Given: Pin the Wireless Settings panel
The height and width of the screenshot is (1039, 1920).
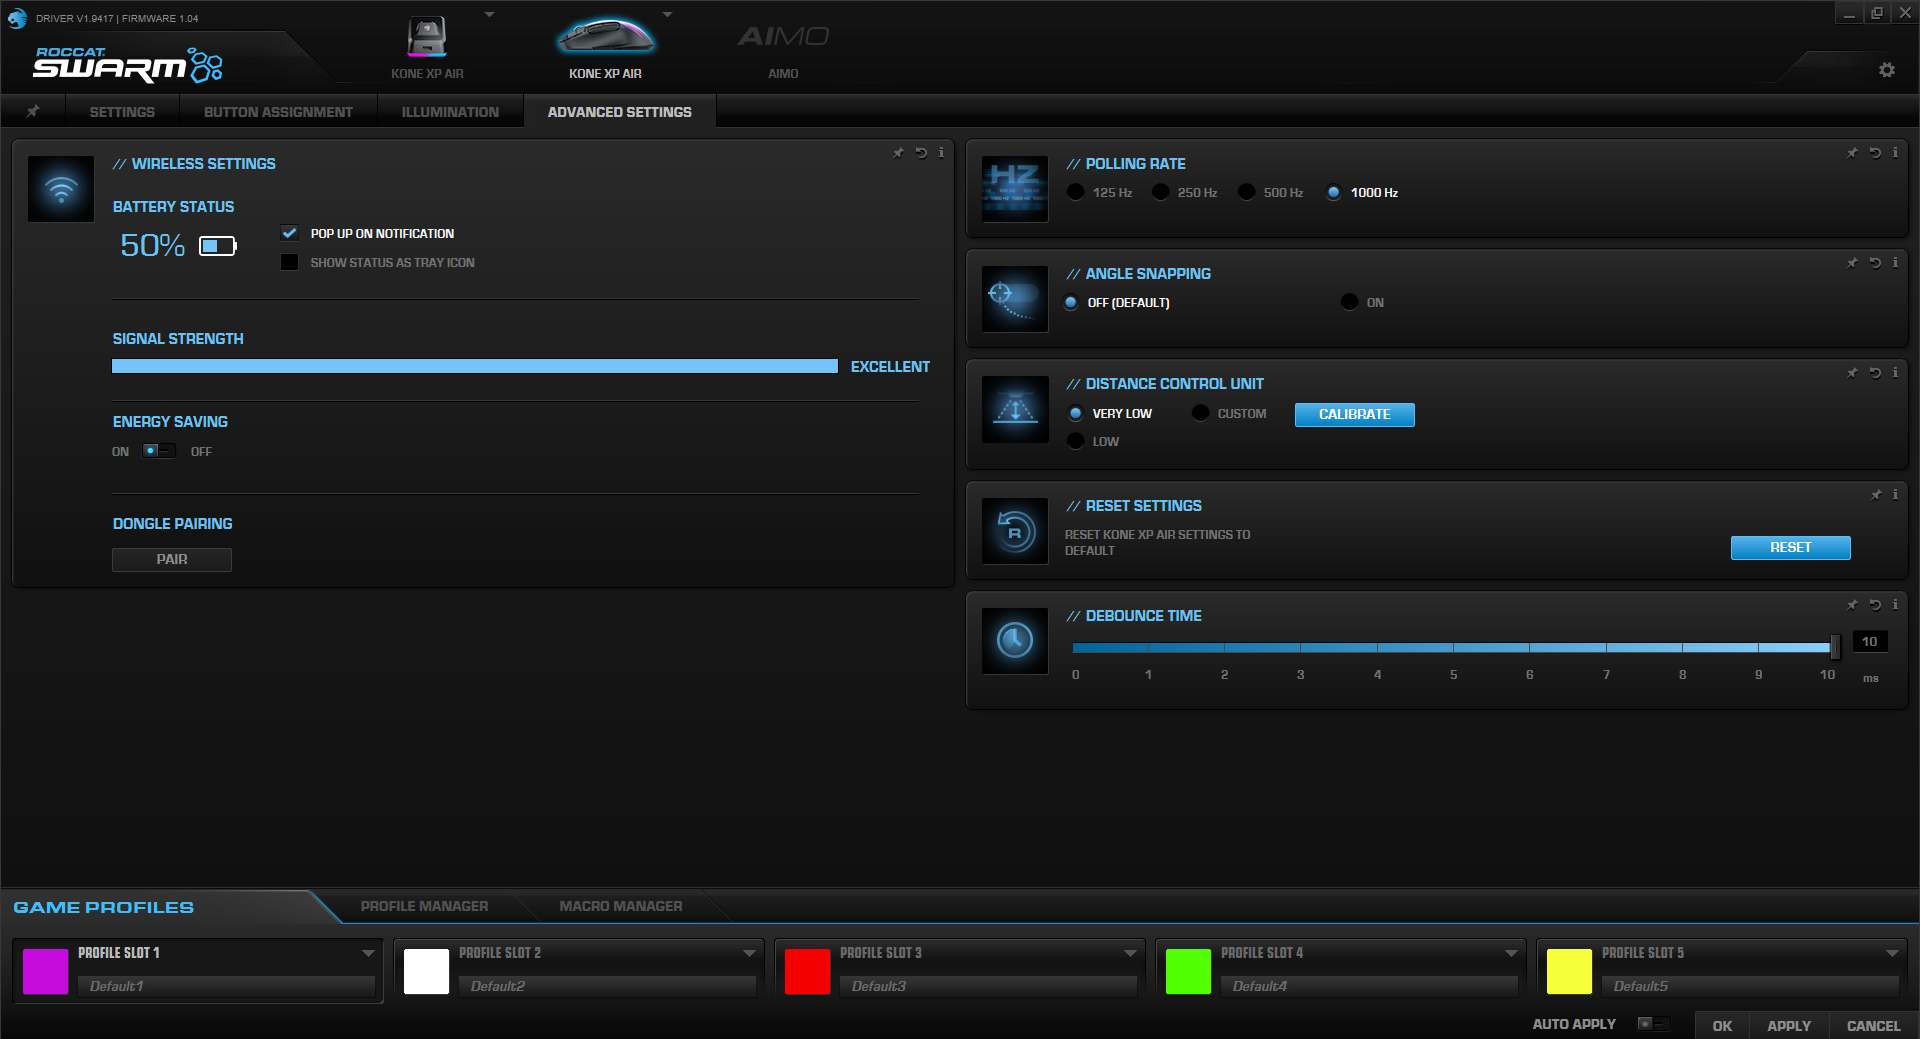Looking at the screenshot, I should point(898,153).
